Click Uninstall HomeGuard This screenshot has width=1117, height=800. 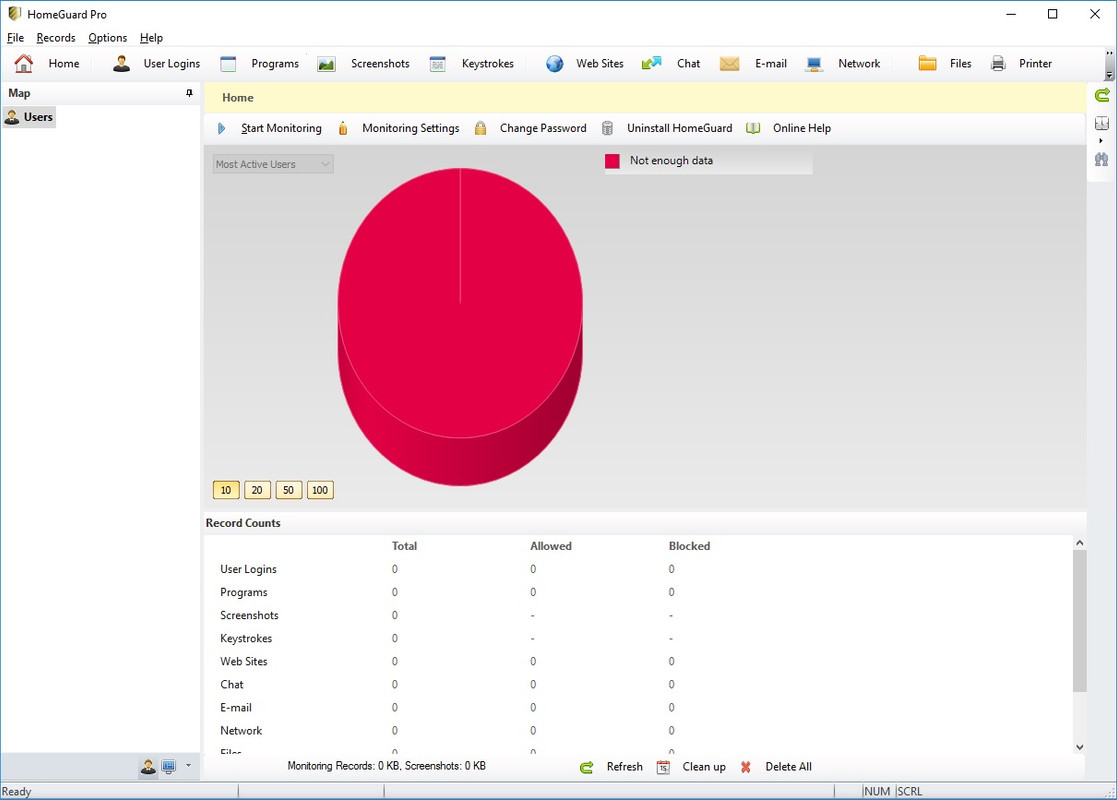click(667, 128)
